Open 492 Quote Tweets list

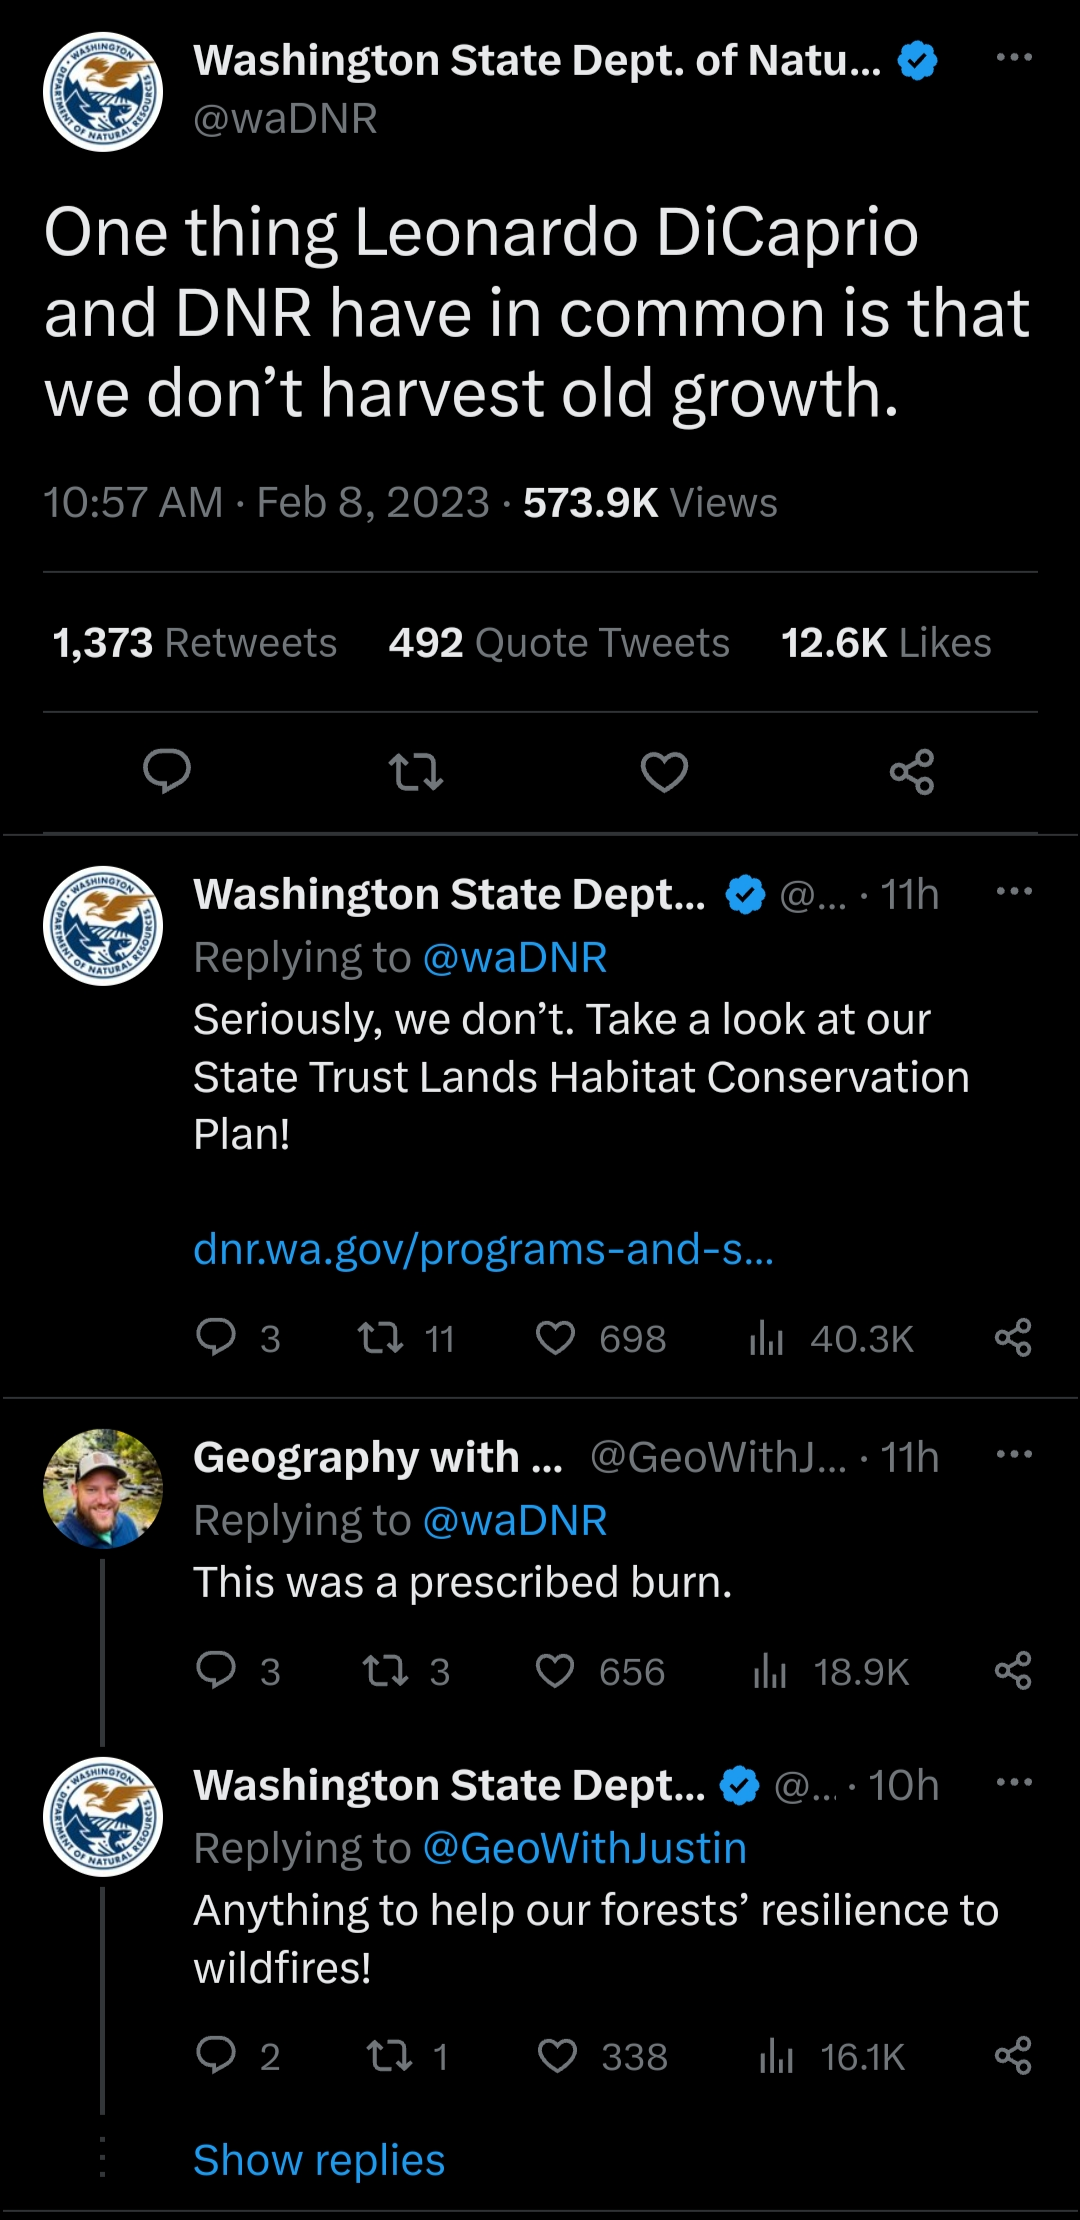pos(559,643)
